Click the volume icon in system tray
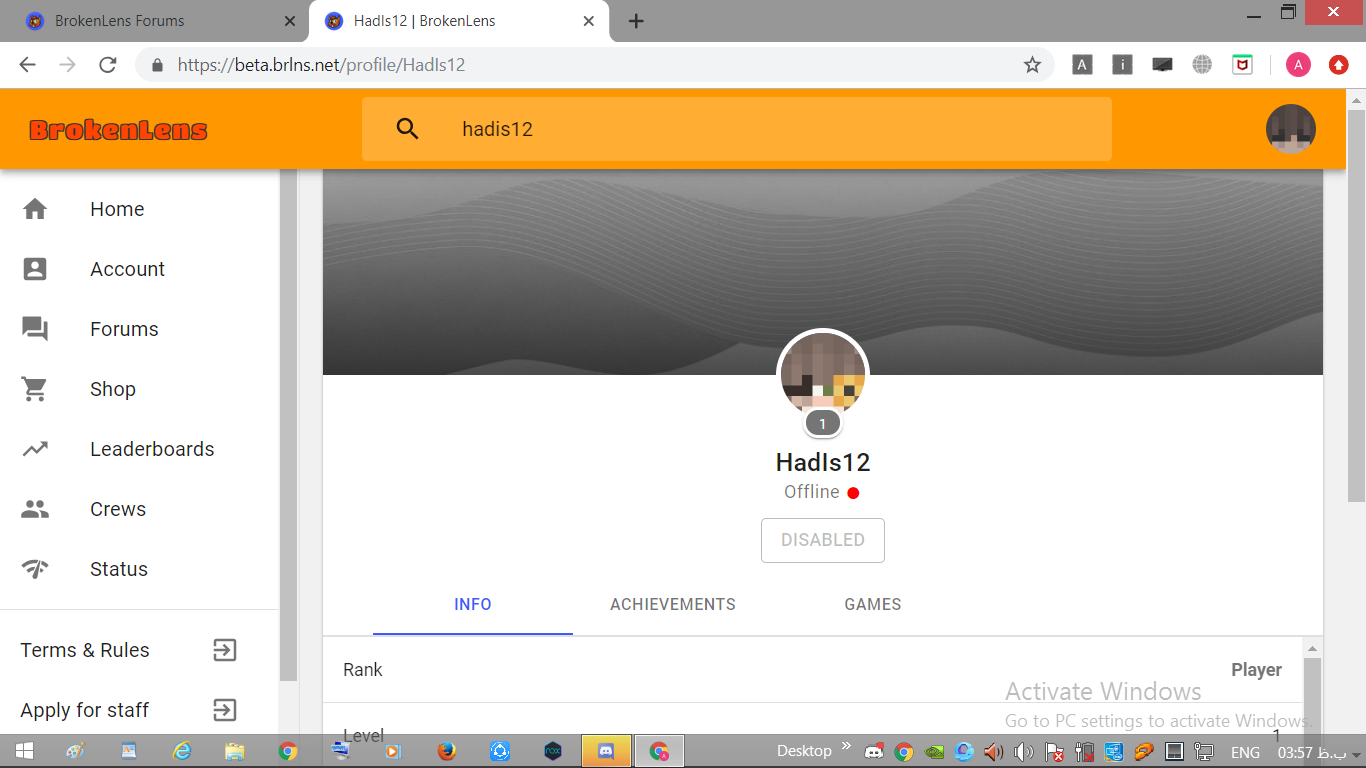This screenshot has width=1366, height=768. click(x=1023, y=752)
